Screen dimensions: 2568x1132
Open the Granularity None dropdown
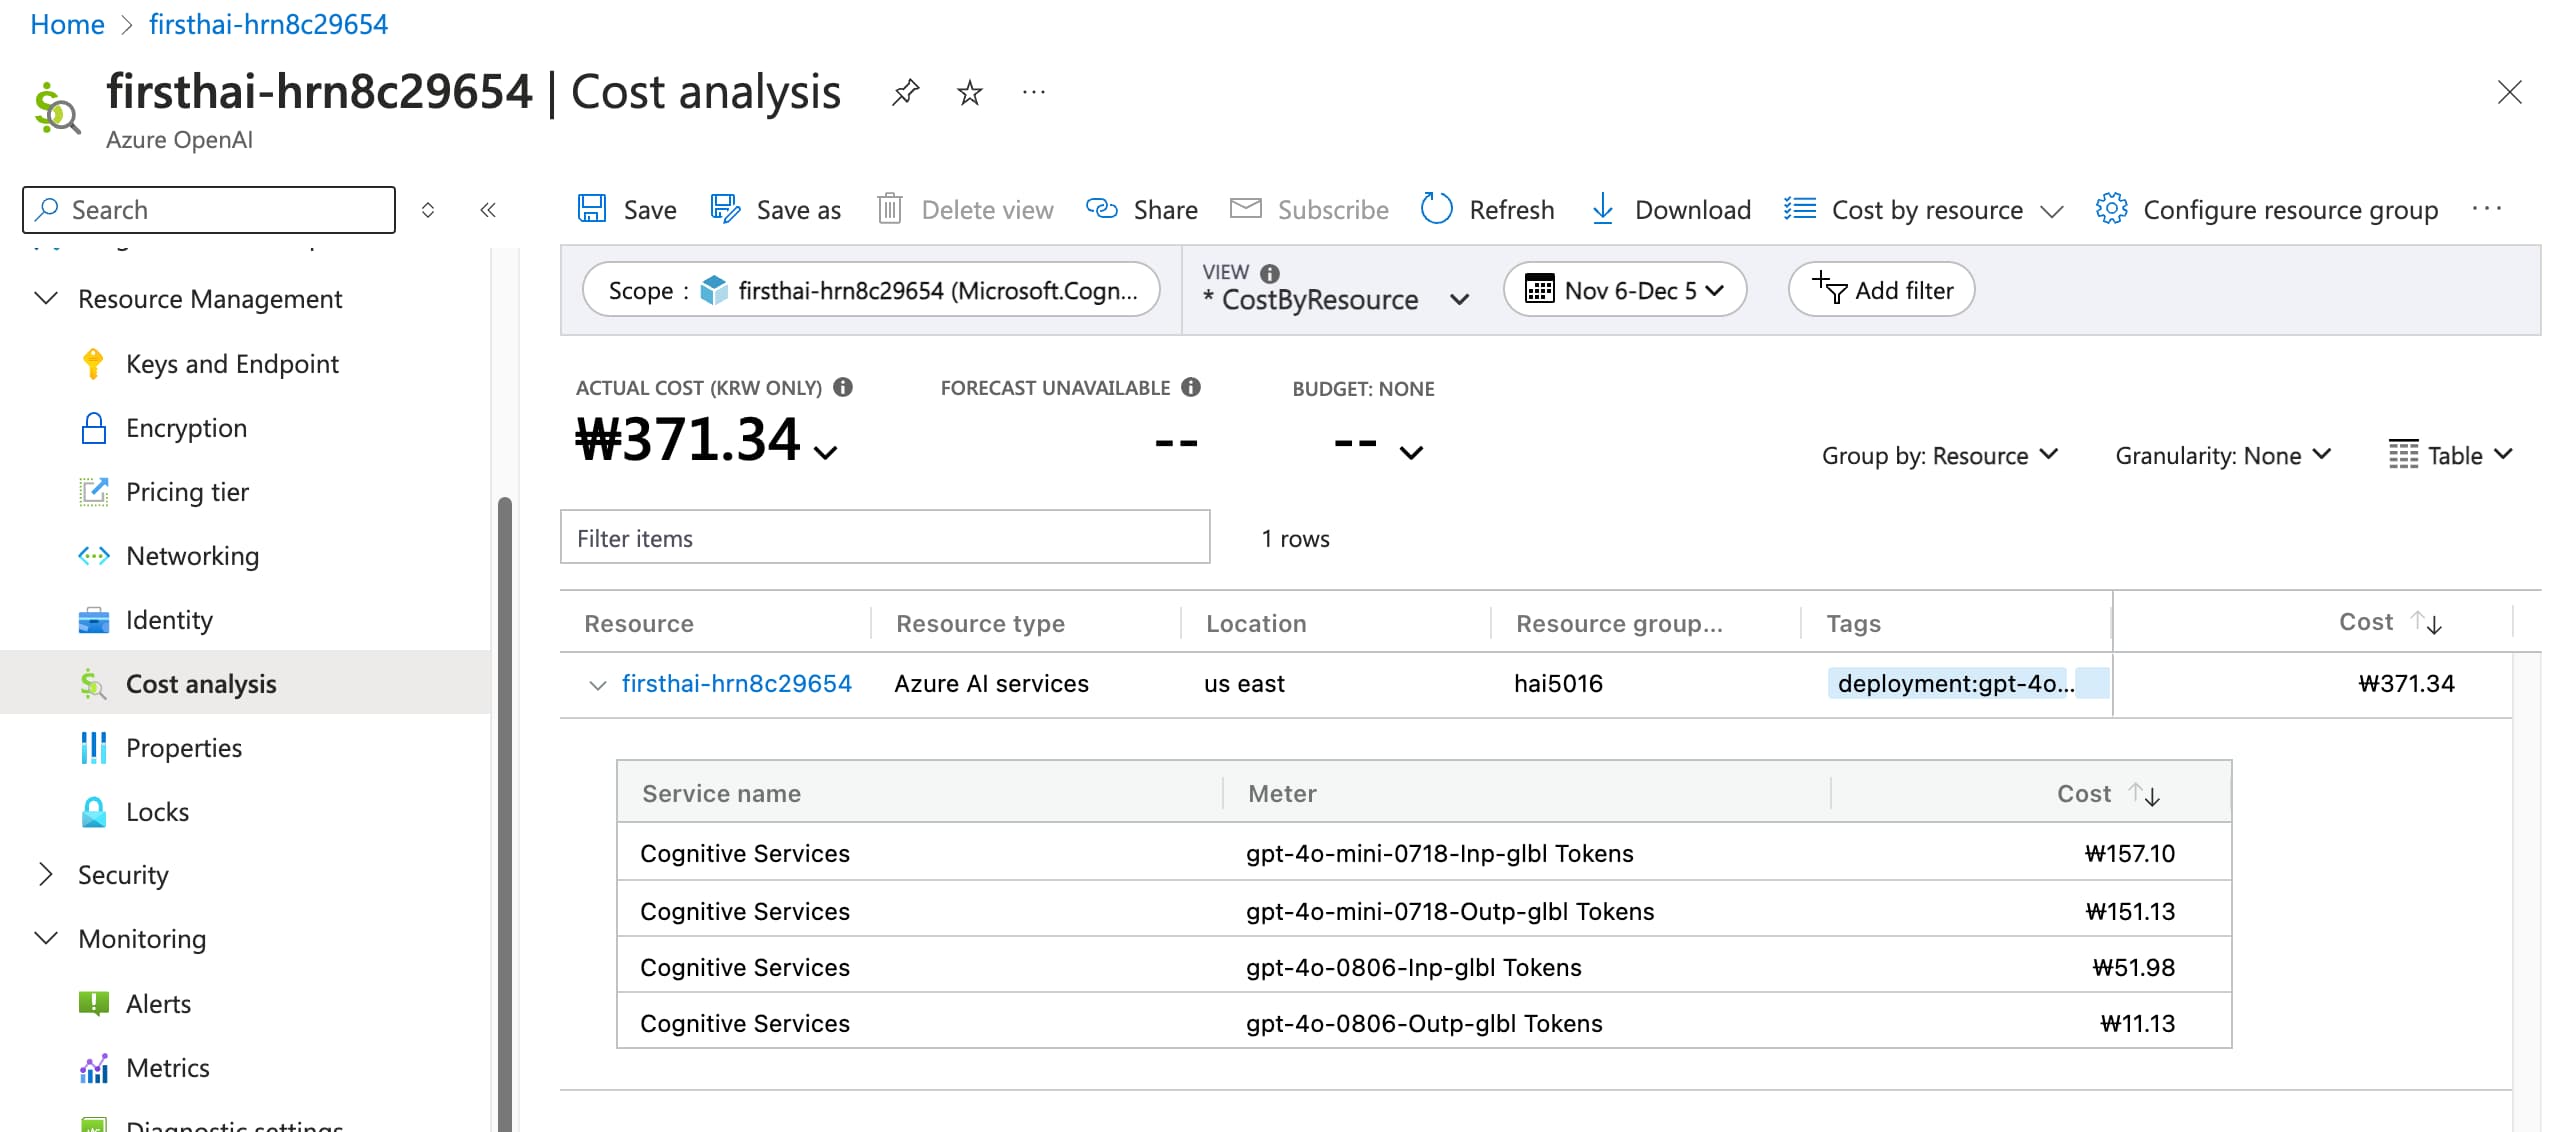point(2222,455)
